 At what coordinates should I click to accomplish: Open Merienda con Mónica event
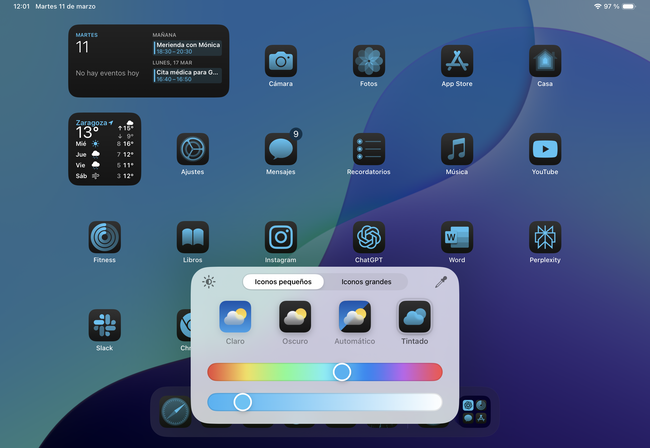click(188, 48)
